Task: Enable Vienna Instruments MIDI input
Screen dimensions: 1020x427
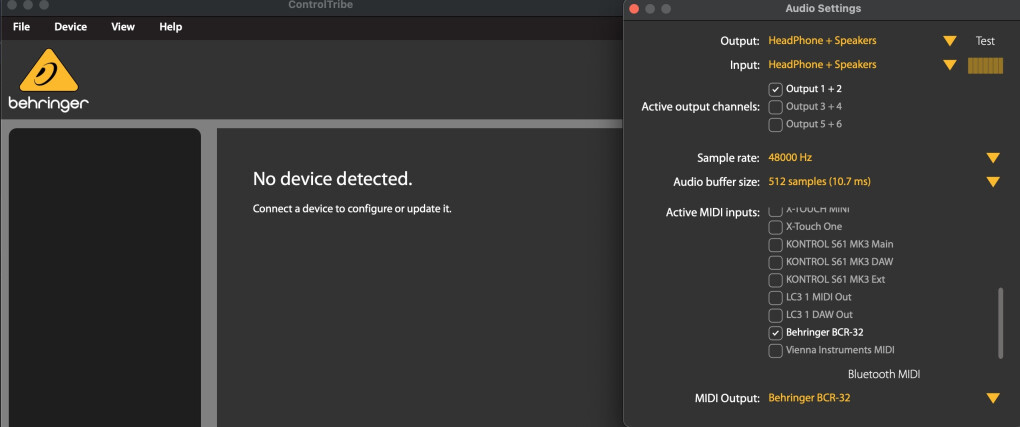Action: point(775,350)
